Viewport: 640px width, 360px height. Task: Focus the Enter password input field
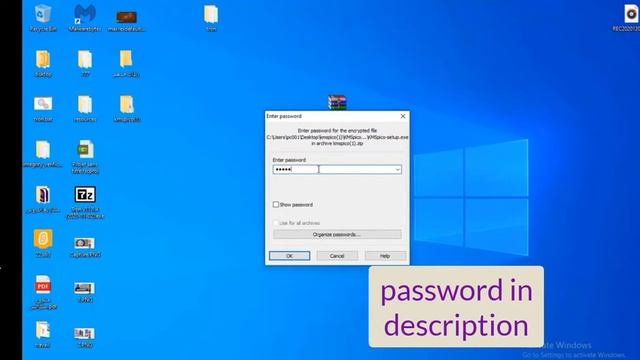pos(337,169)
